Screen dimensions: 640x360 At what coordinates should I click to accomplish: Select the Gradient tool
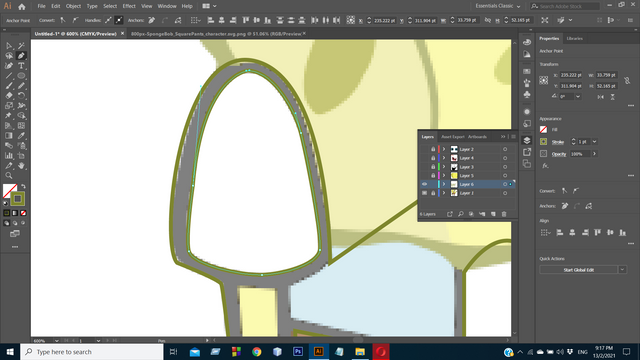[9, 136]
